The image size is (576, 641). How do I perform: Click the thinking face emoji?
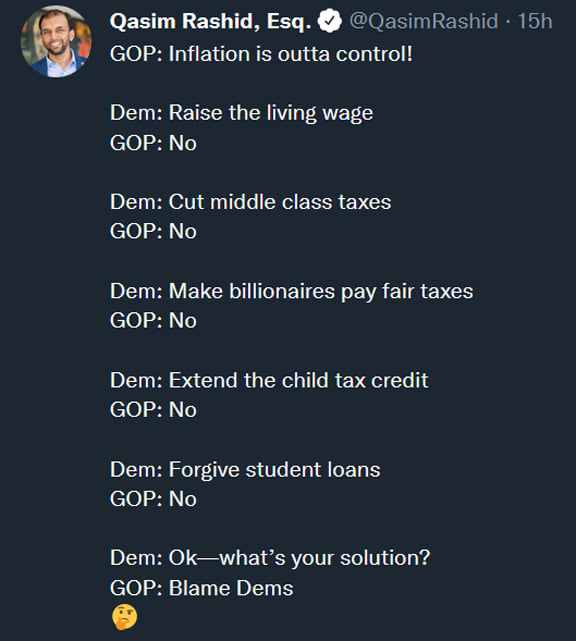coord(124,616)
